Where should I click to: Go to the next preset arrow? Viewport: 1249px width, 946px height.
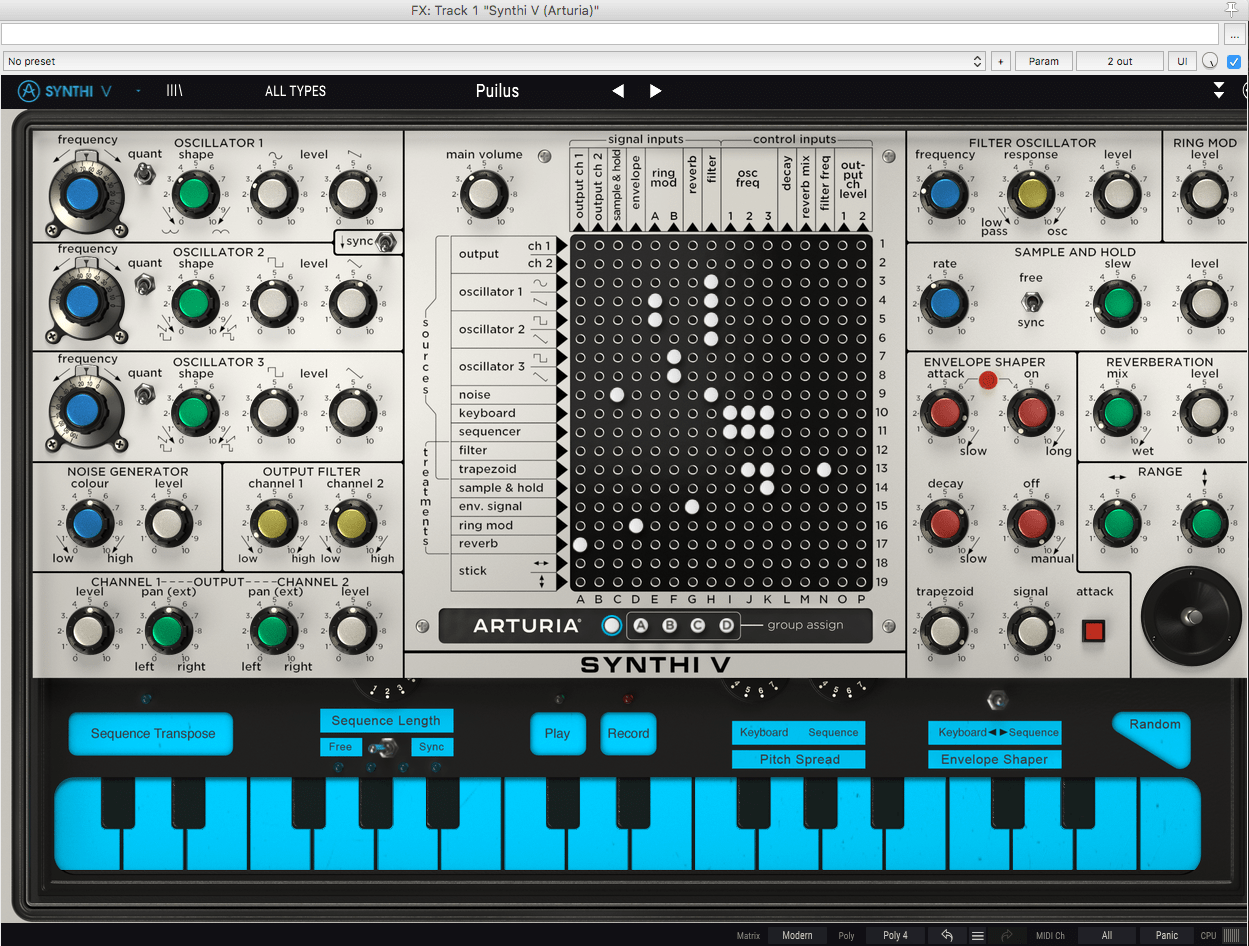pos(655,91)
